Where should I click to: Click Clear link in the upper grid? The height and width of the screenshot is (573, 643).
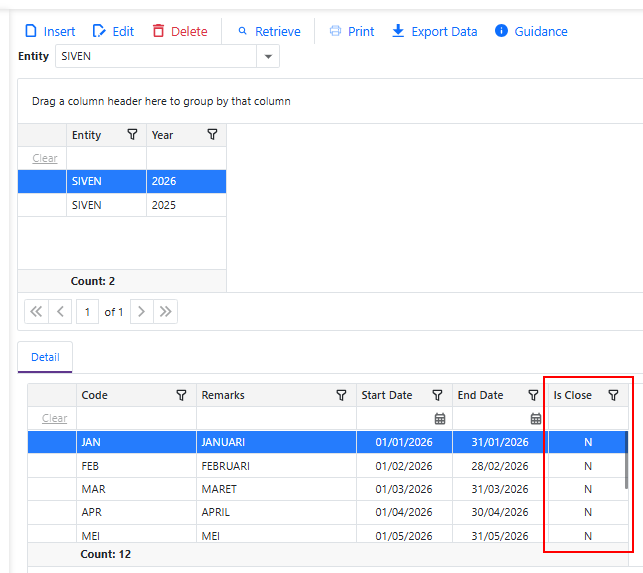point(45,158)
